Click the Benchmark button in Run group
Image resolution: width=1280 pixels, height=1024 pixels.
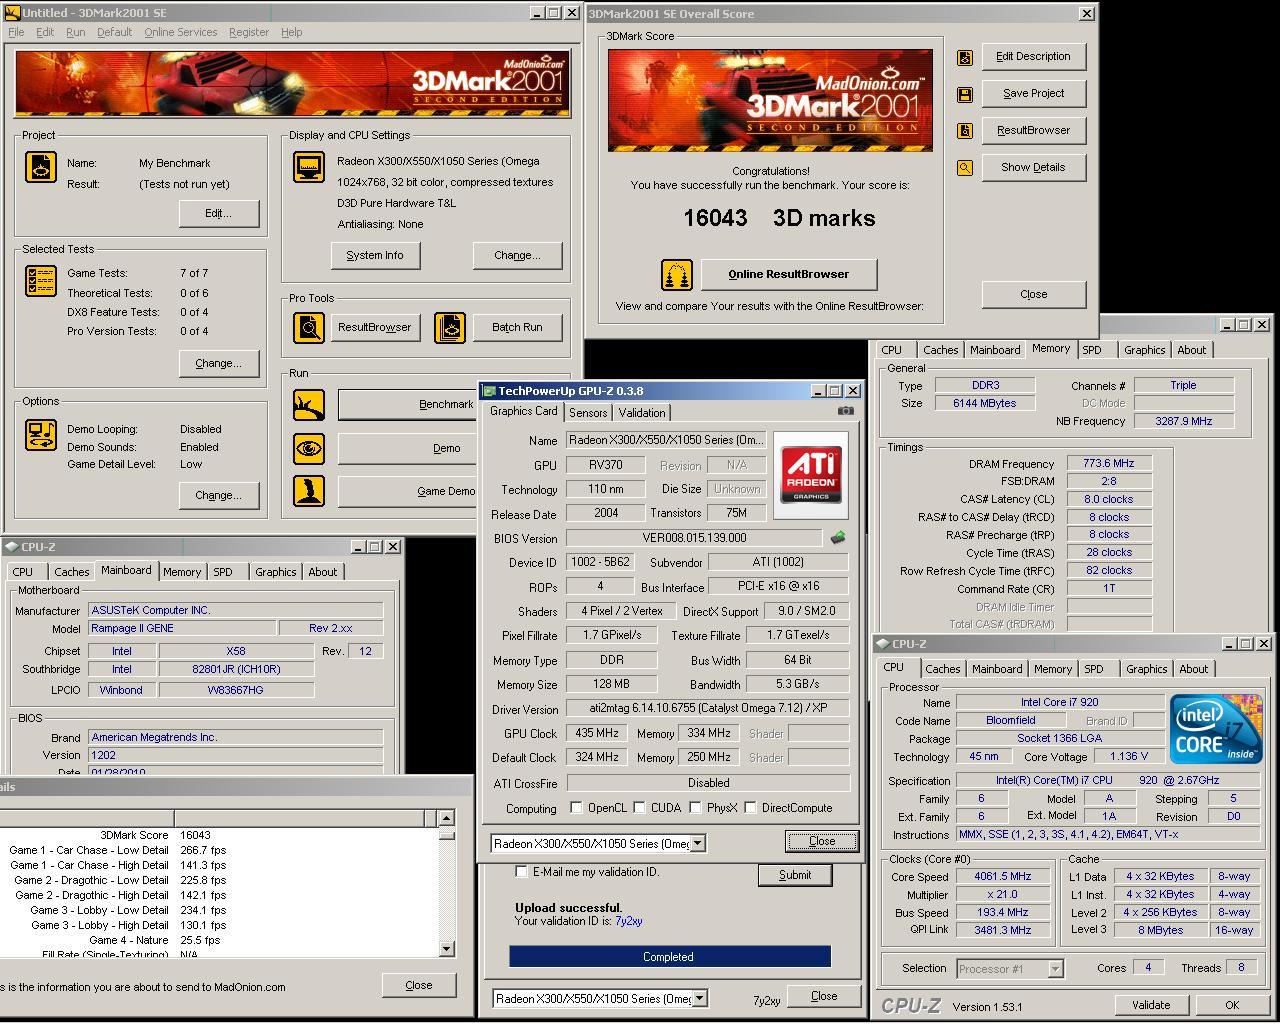pyautogui.click(x=407, y=404)
